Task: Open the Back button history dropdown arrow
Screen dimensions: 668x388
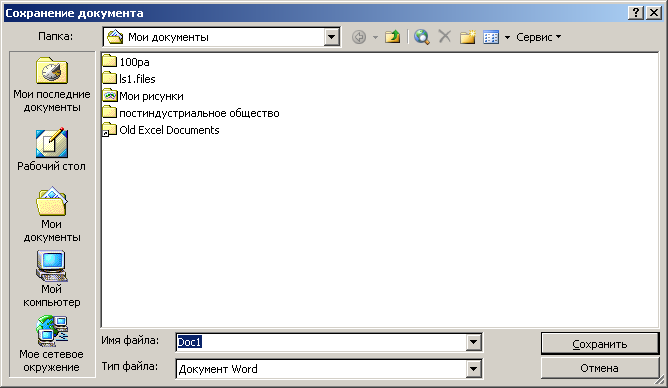Action: tap(375, 37)
